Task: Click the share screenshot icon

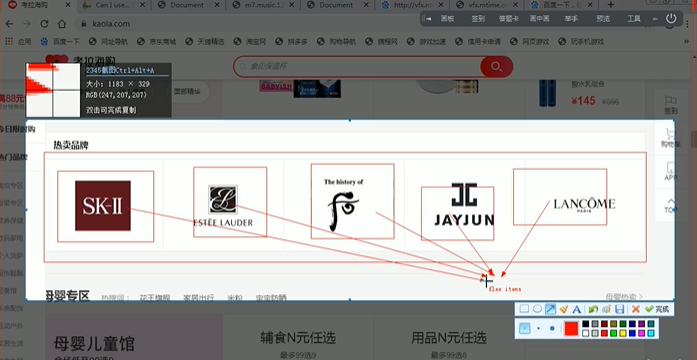Action: [606, 309]
